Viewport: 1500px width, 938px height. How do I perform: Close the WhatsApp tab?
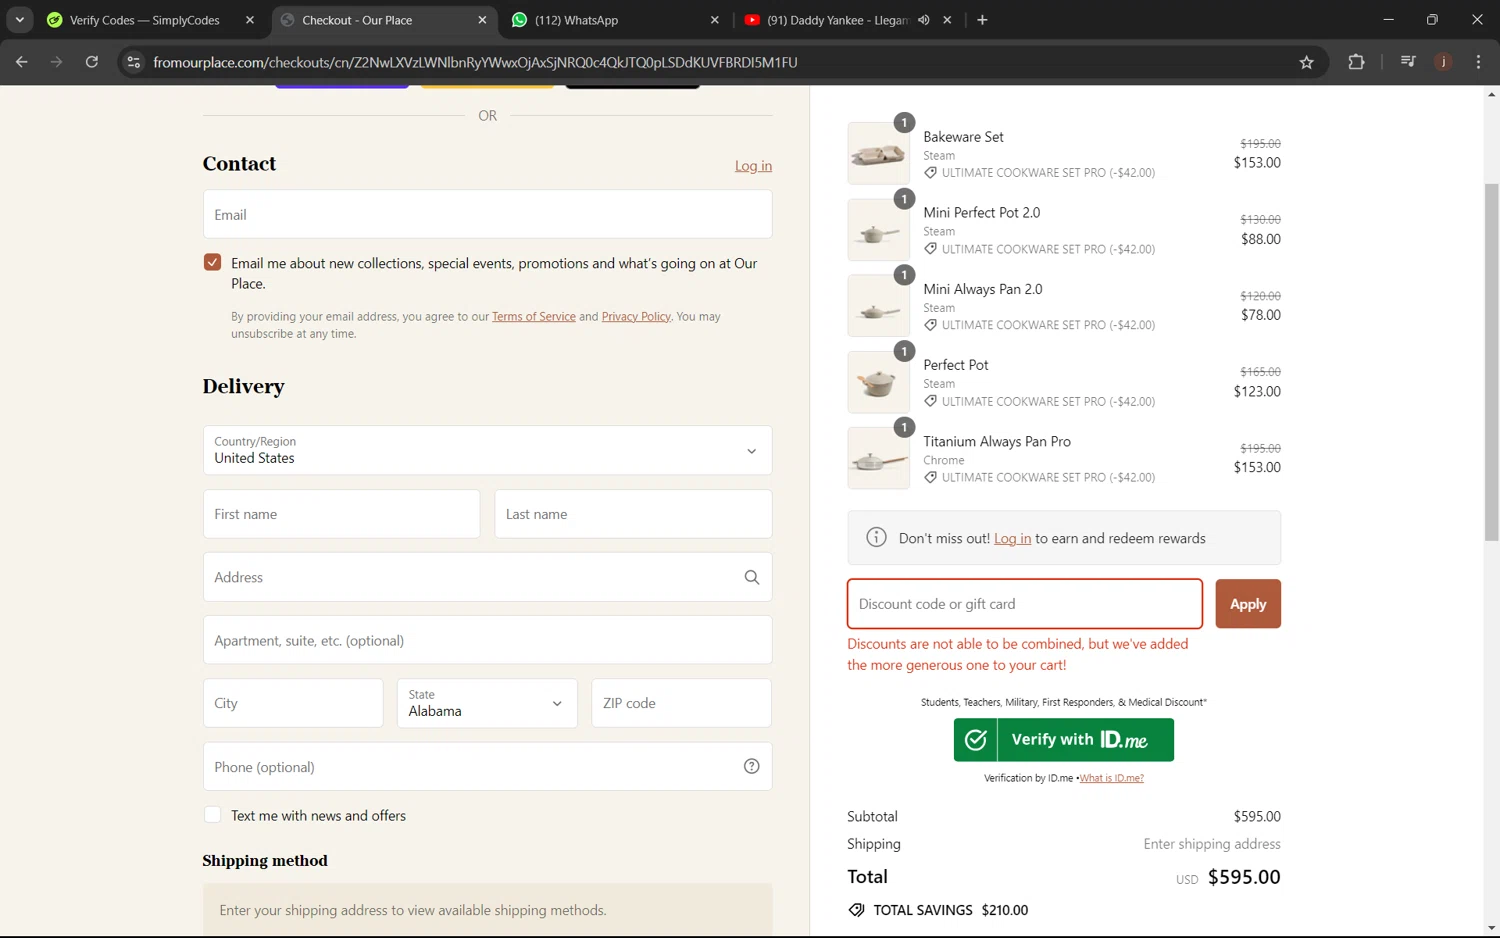pos(714,20)
